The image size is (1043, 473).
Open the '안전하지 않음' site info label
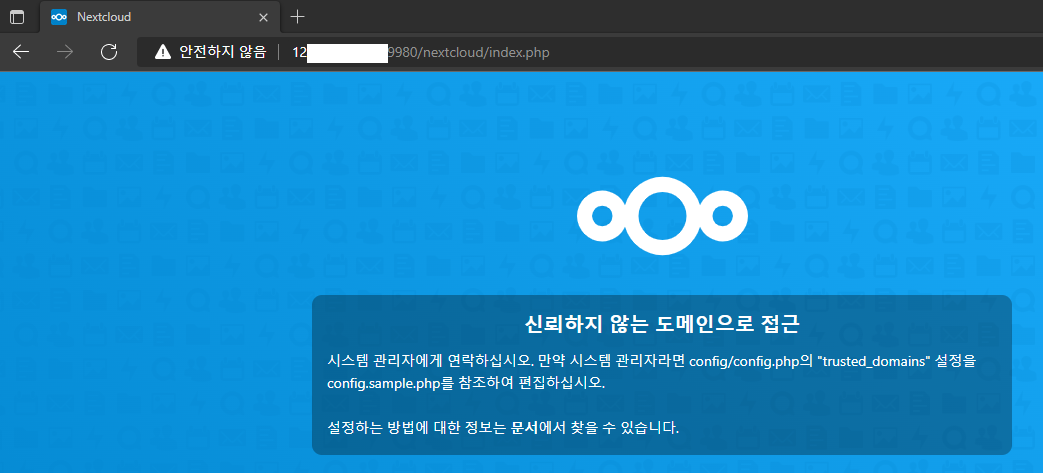pyautogui.click(x=222, y=52)
